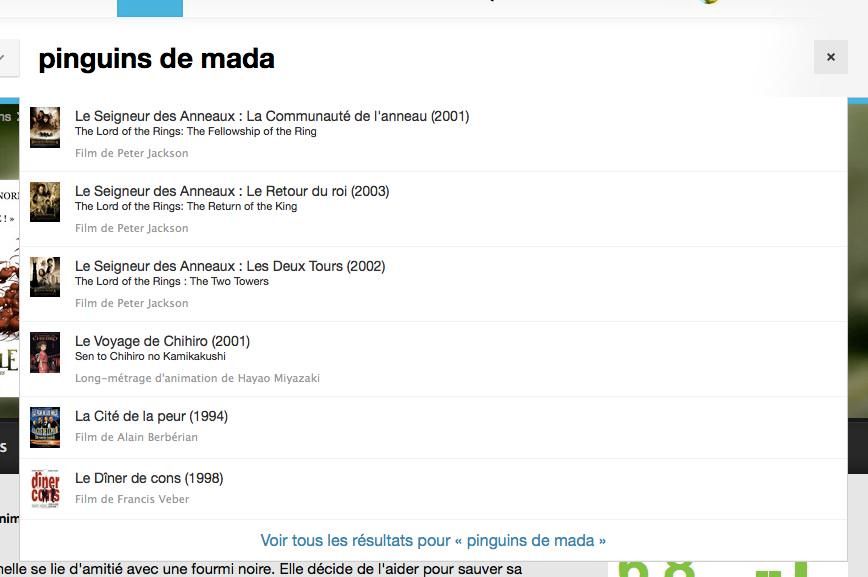Select the La Cité de la peur poster
The height and width of the screenshot is (577, 868).
click(x=45, y=427)
